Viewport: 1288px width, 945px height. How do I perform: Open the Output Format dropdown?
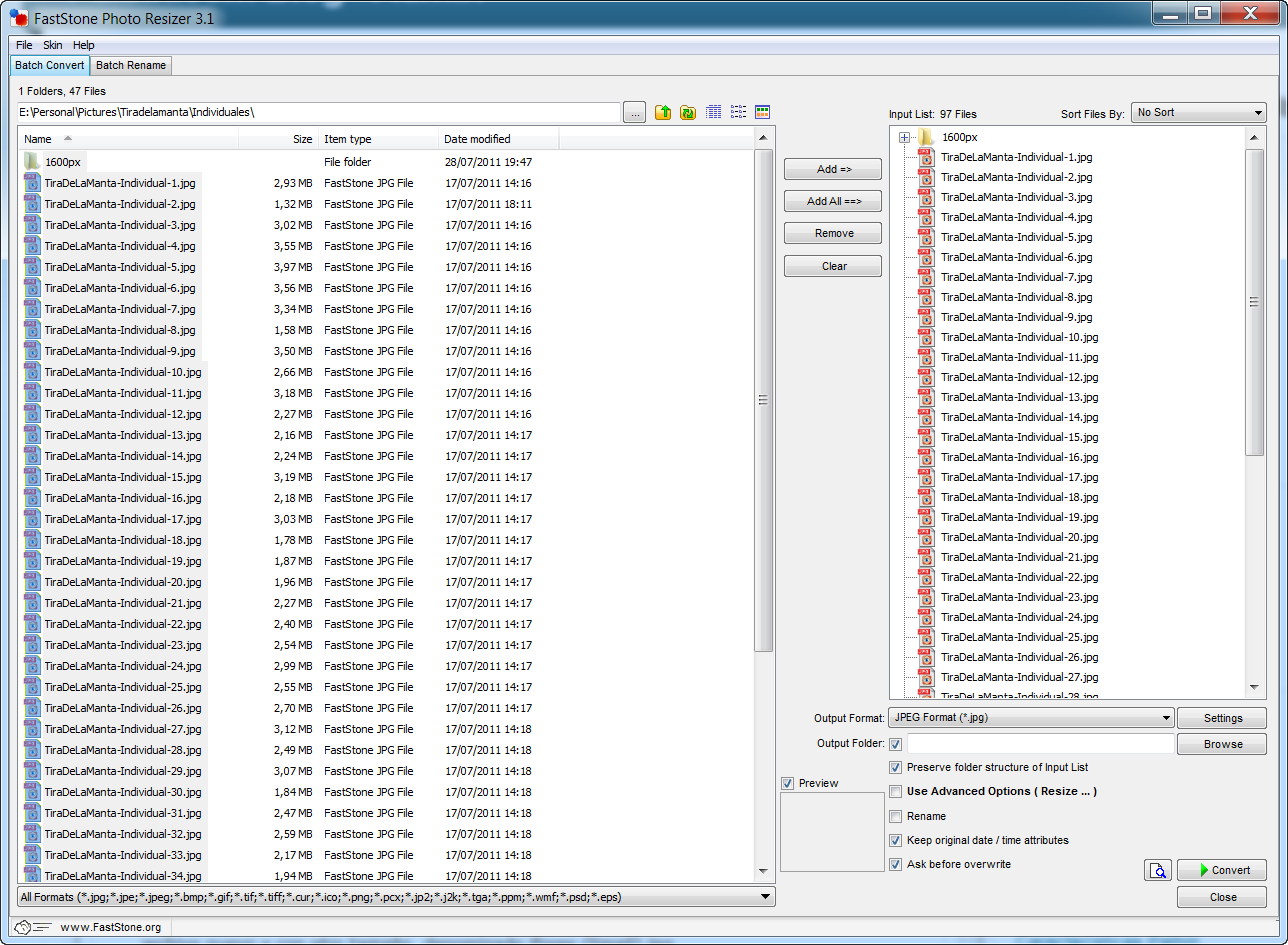pyautogui.click(x=1030, y=718)
